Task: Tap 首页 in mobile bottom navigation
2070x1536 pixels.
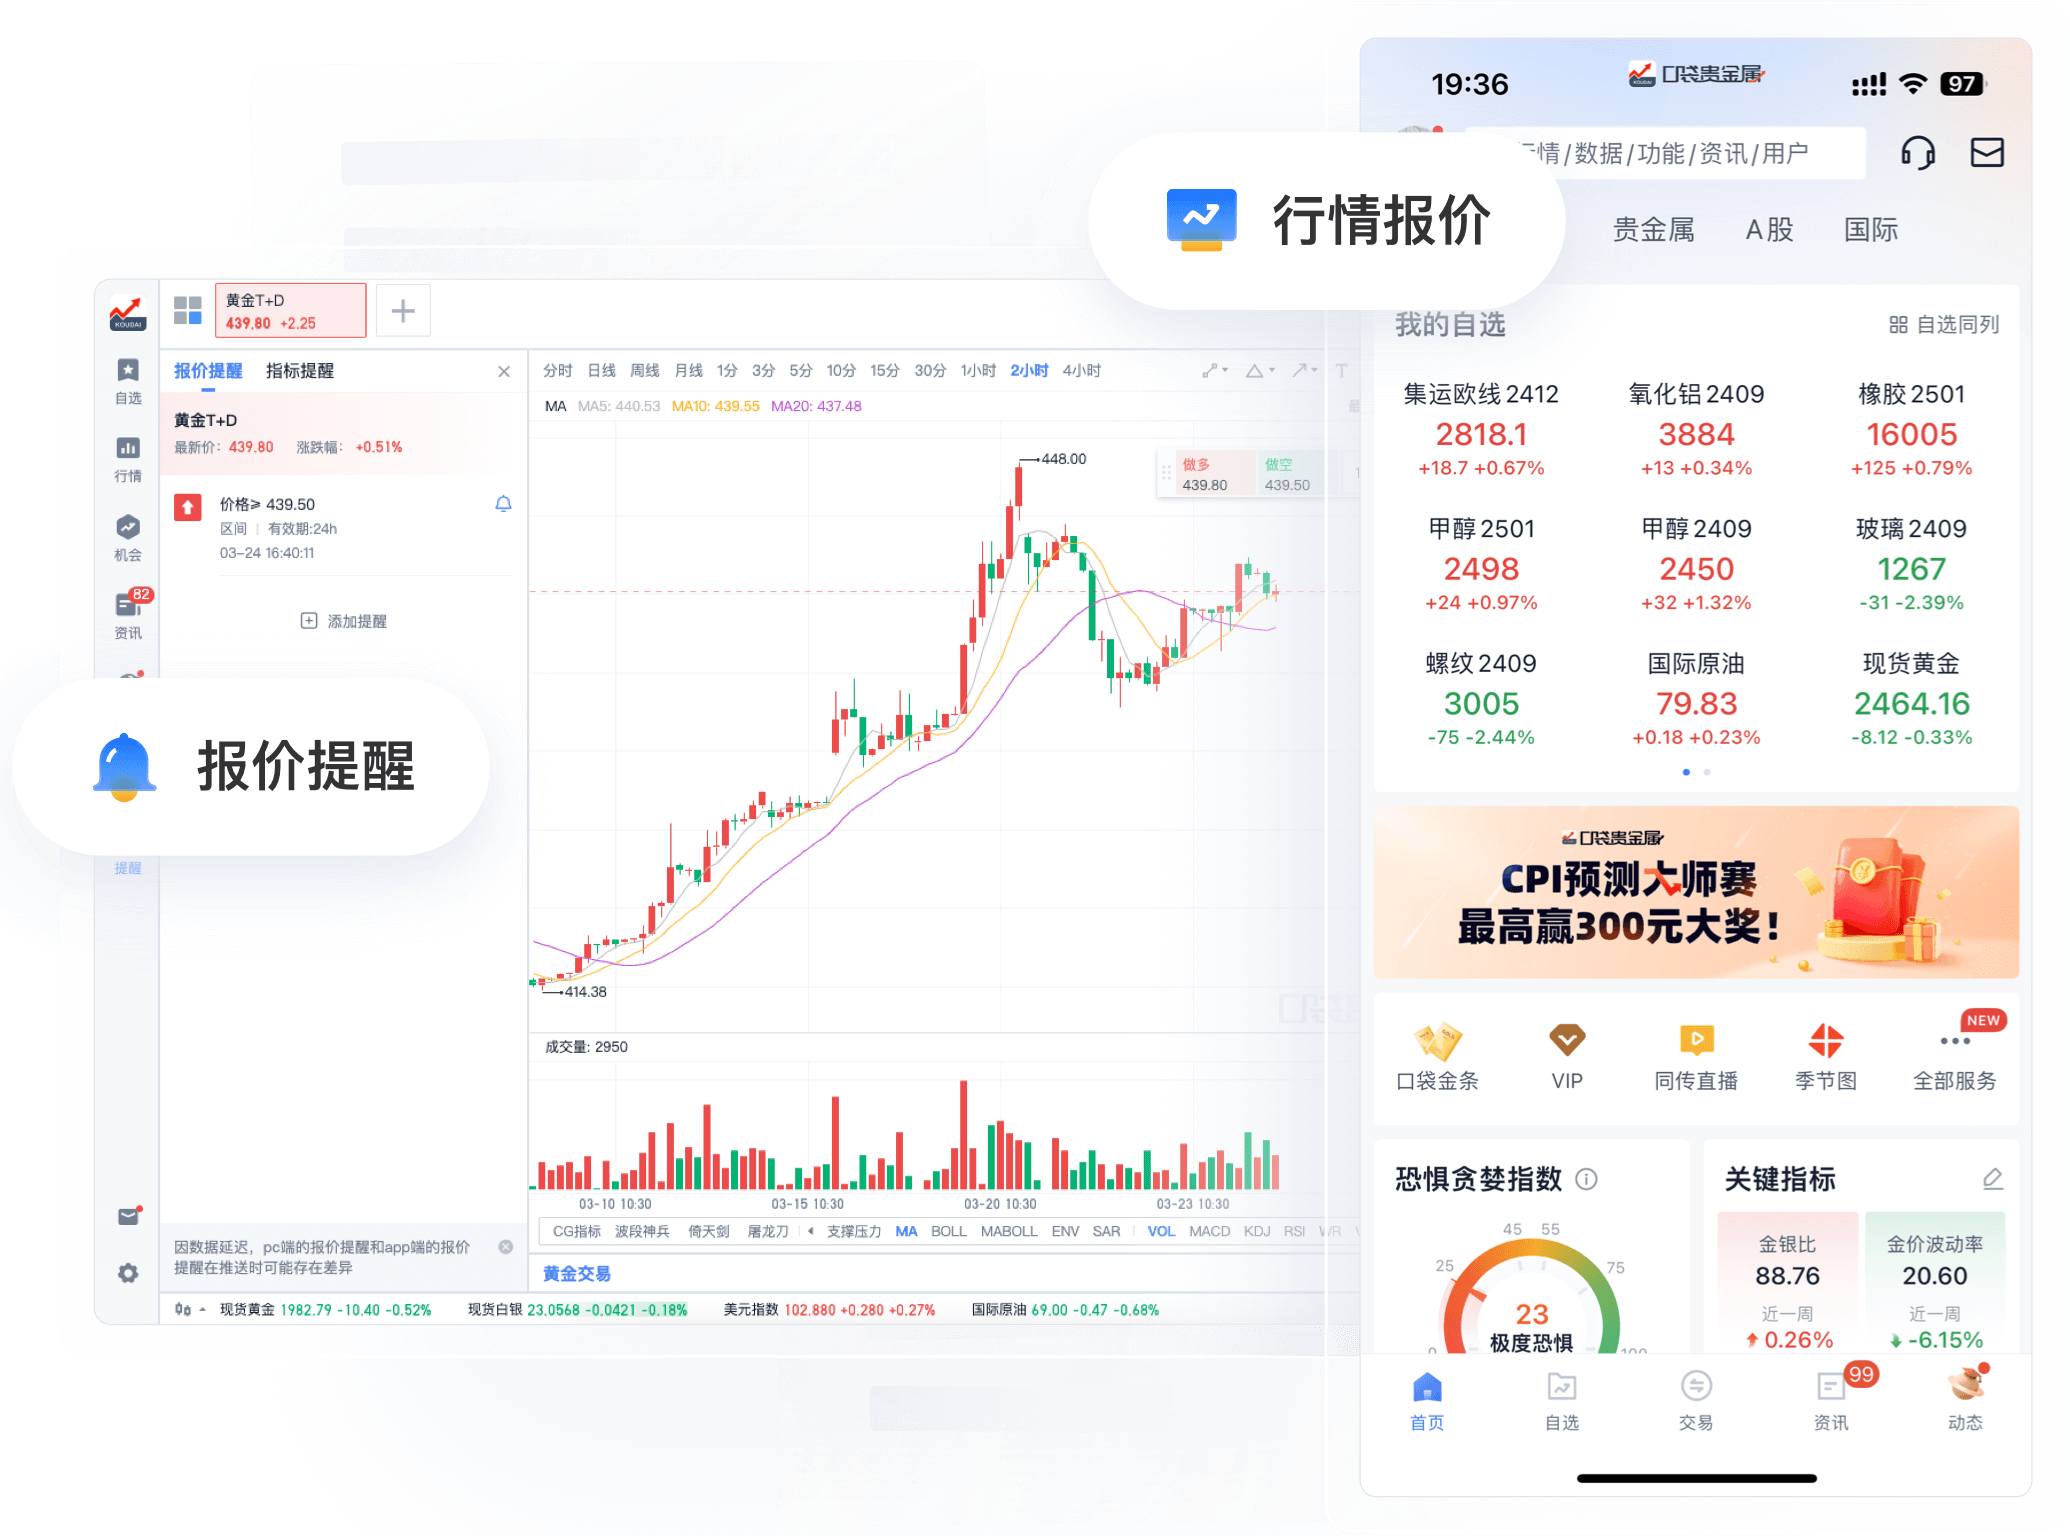Action: pyautogui.click(x=1427, y=1402)
